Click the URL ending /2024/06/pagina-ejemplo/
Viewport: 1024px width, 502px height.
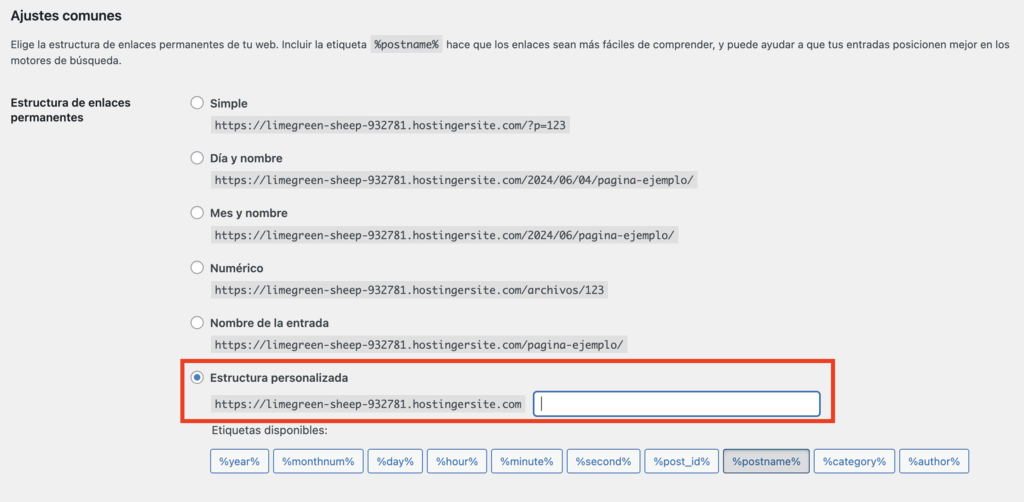(445, 235)
